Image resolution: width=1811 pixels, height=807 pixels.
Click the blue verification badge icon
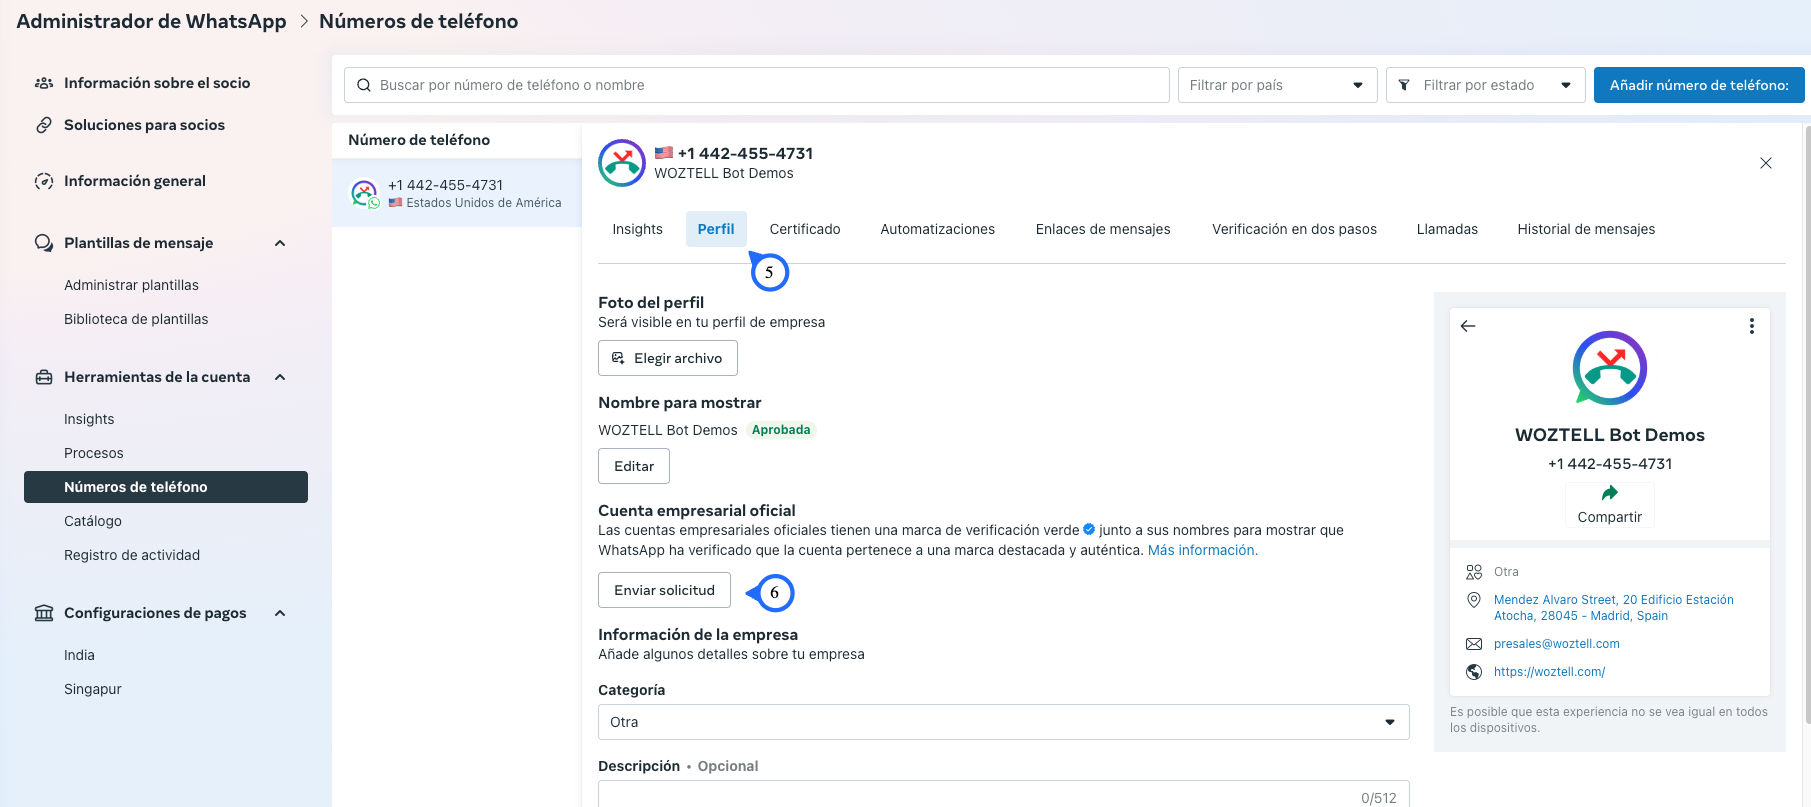[x=1089, y=530]
